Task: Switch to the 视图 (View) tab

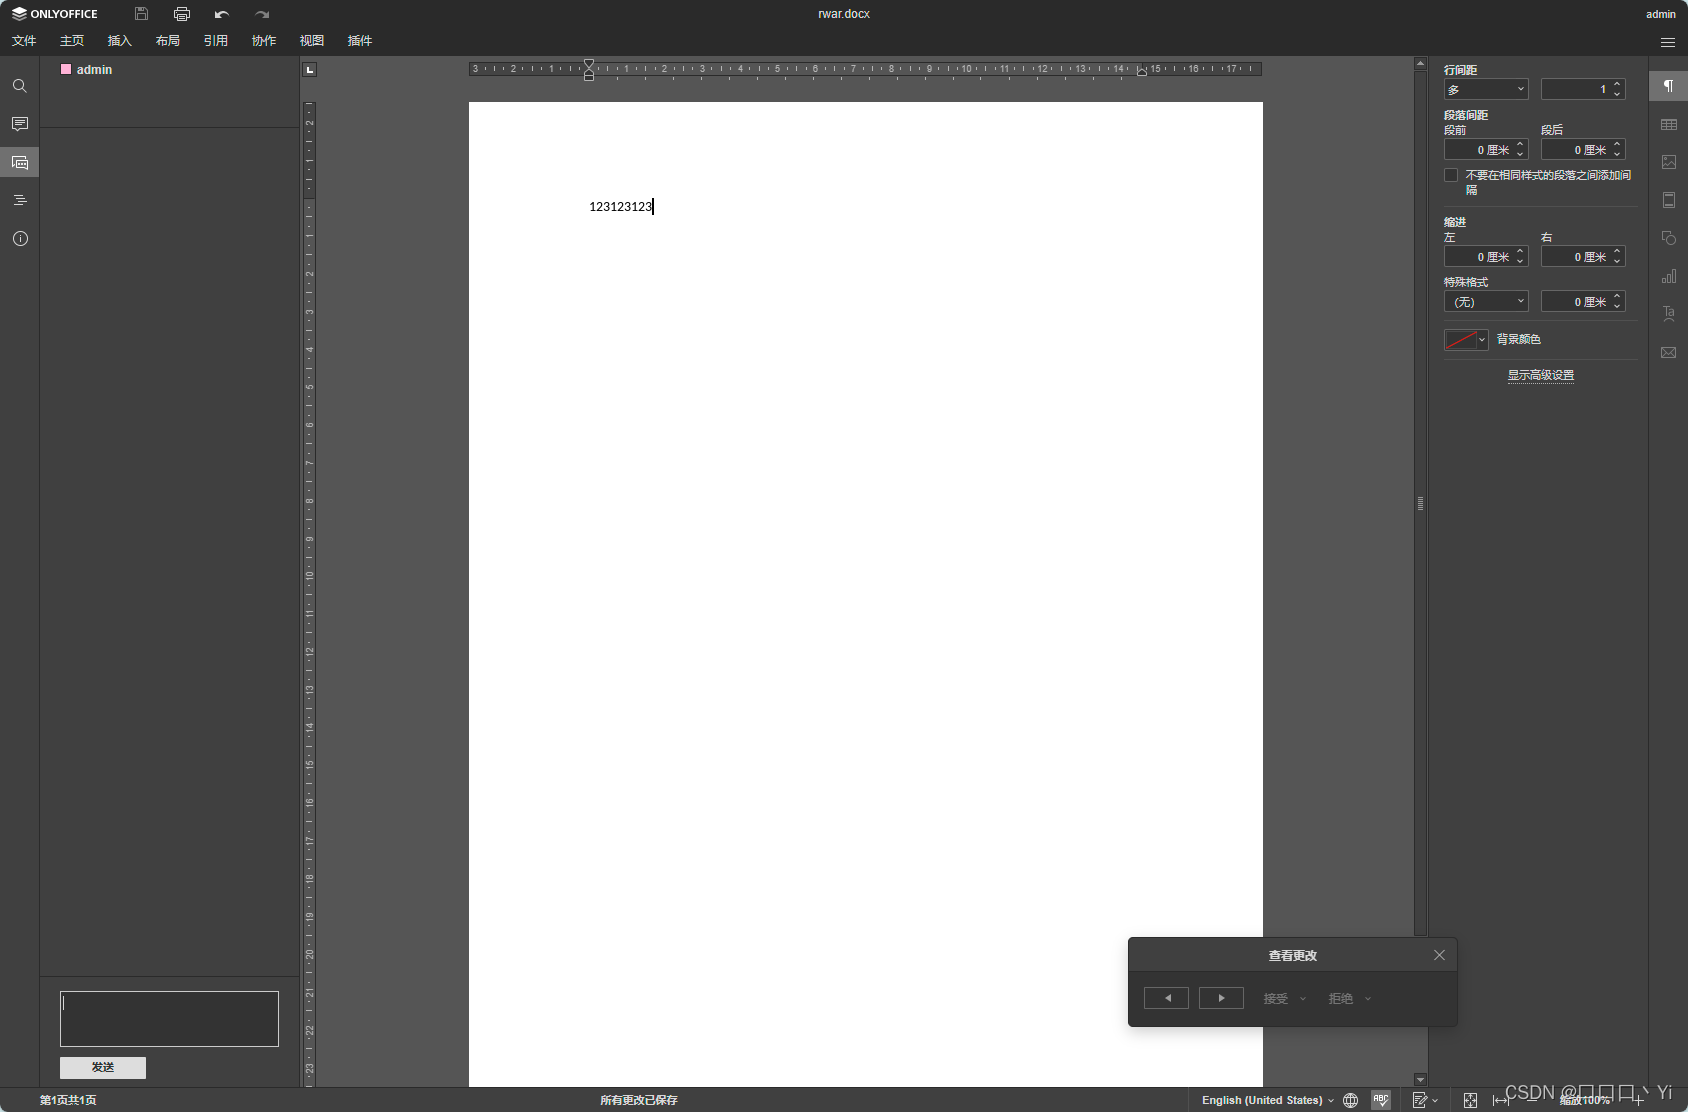Action: coord(312,41)
